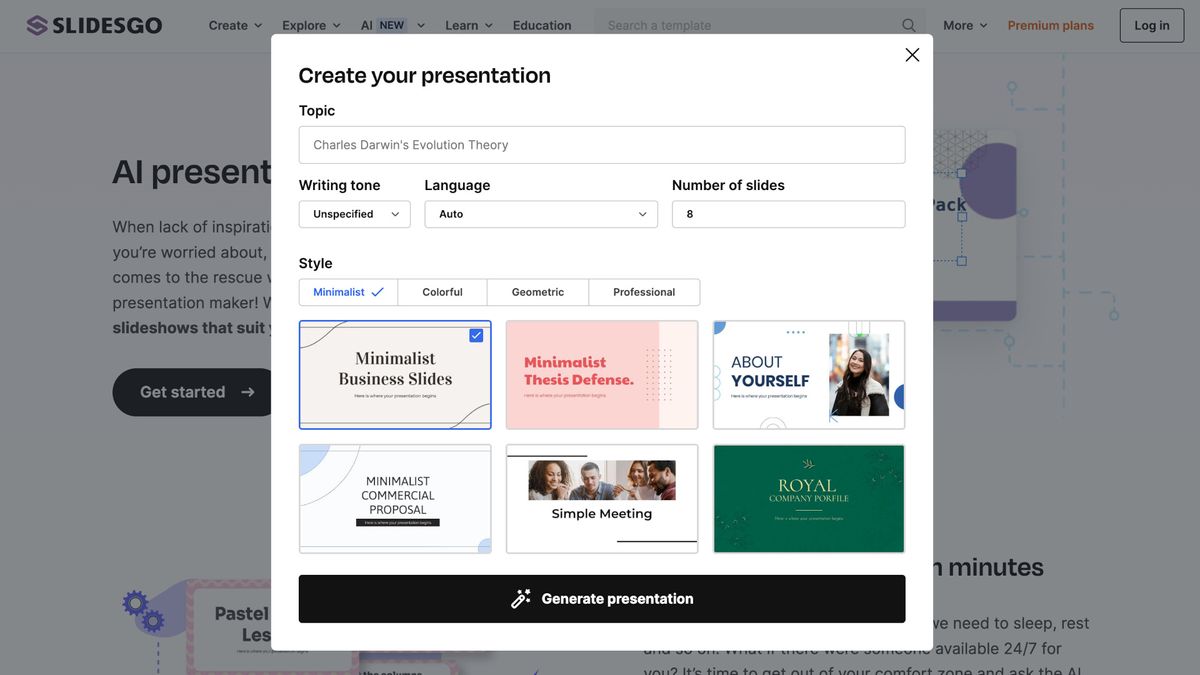1200x675 pixels.
Task: Switch to the Professional style tab
Action: point(643,291)
